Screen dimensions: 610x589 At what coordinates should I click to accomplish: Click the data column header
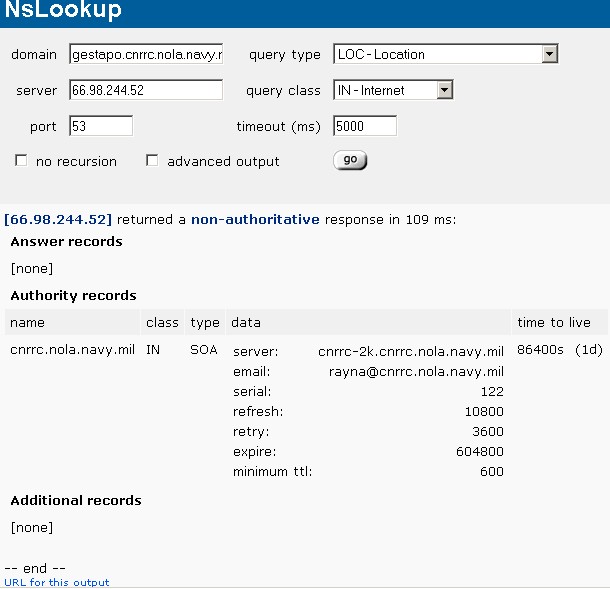(368, 323)
